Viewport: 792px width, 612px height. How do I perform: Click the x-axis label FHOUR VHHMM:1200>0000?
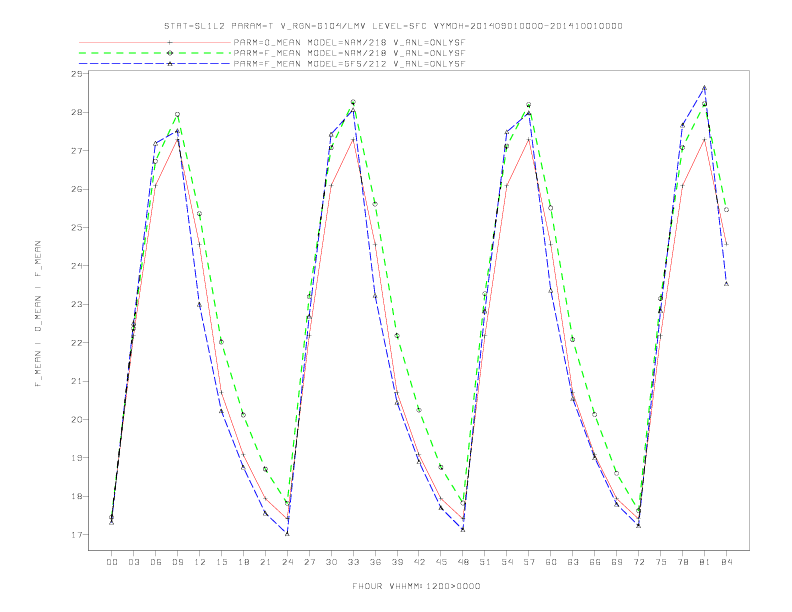pyautogui.click(x=416, y=586)
